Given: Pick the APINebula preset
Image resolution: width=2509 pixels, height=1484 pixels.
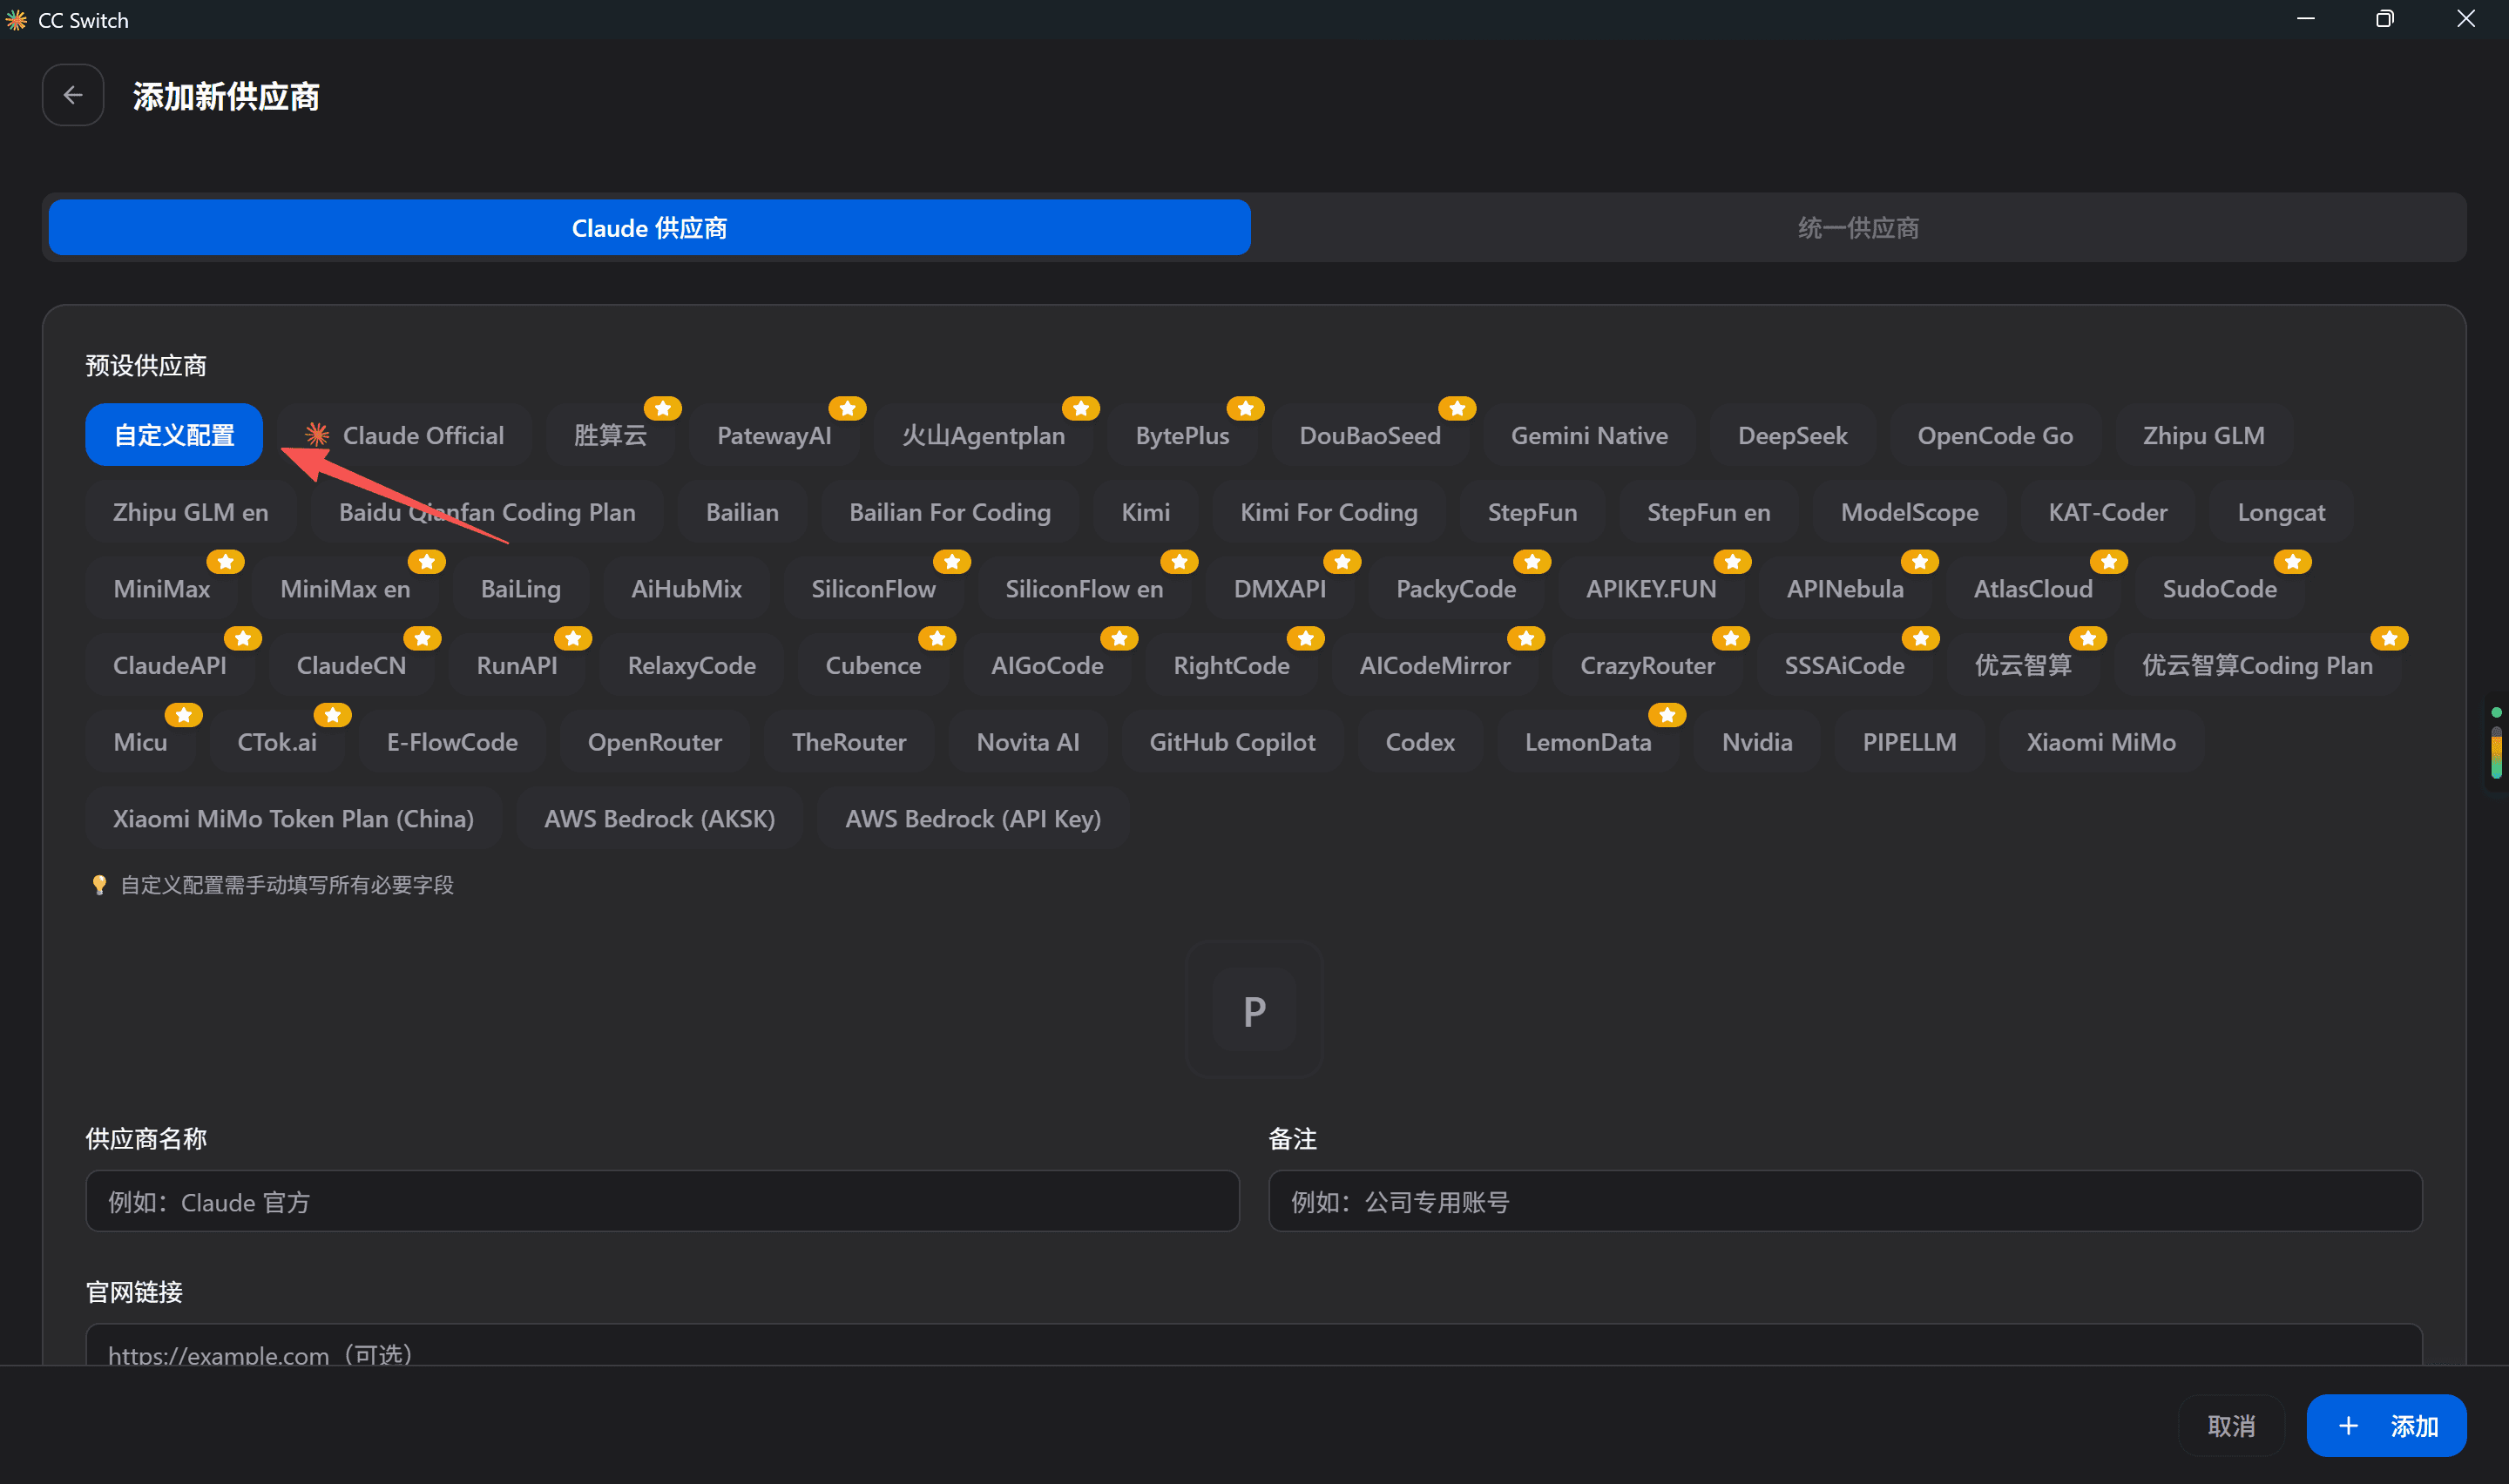Looking at the screenshot, I should point(1845,589).
